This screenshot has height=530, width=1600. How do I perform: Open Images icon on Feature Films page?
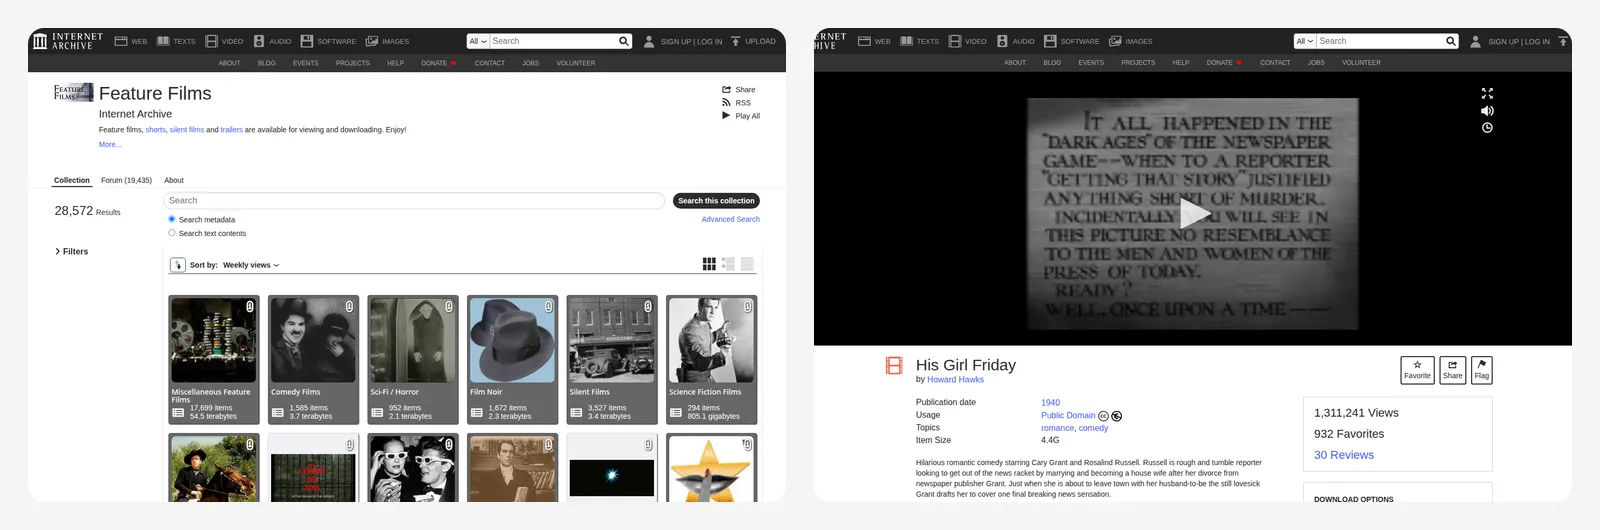click(x=372, y=41)
